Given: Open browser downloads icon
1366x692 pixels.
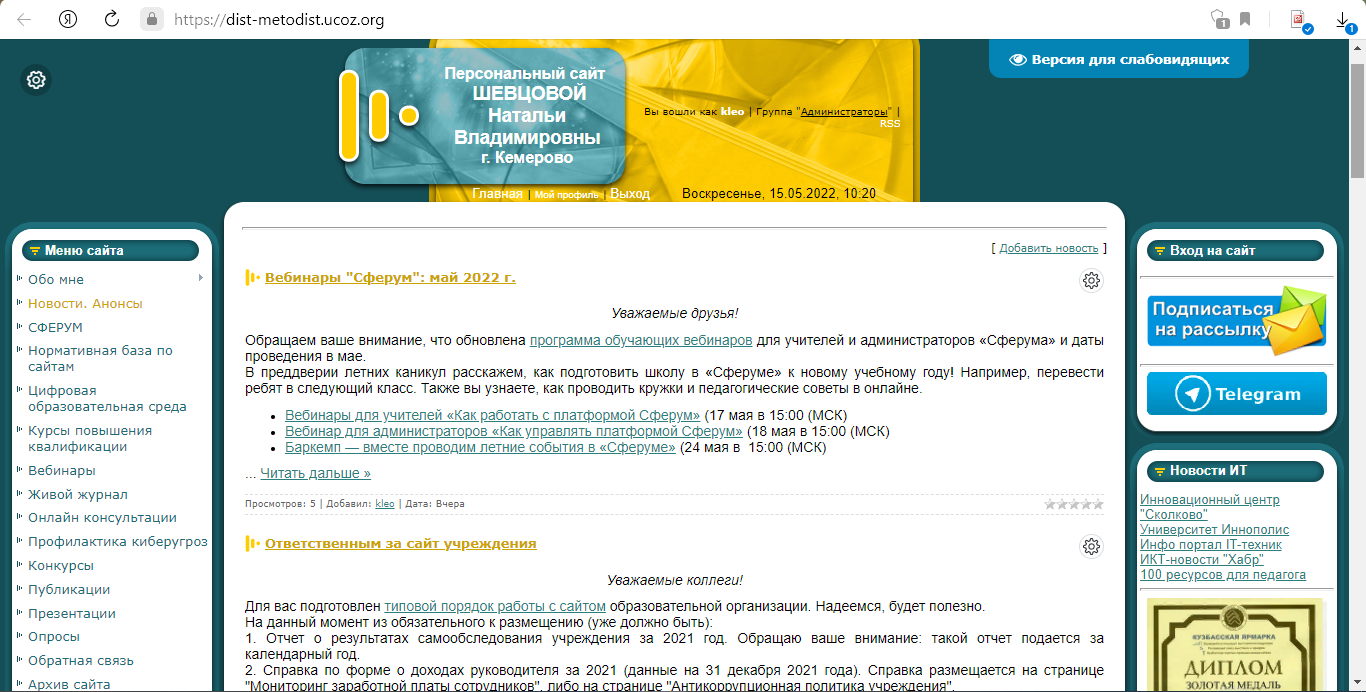Looking at the screenshot, I should [x=1343, y=19].
